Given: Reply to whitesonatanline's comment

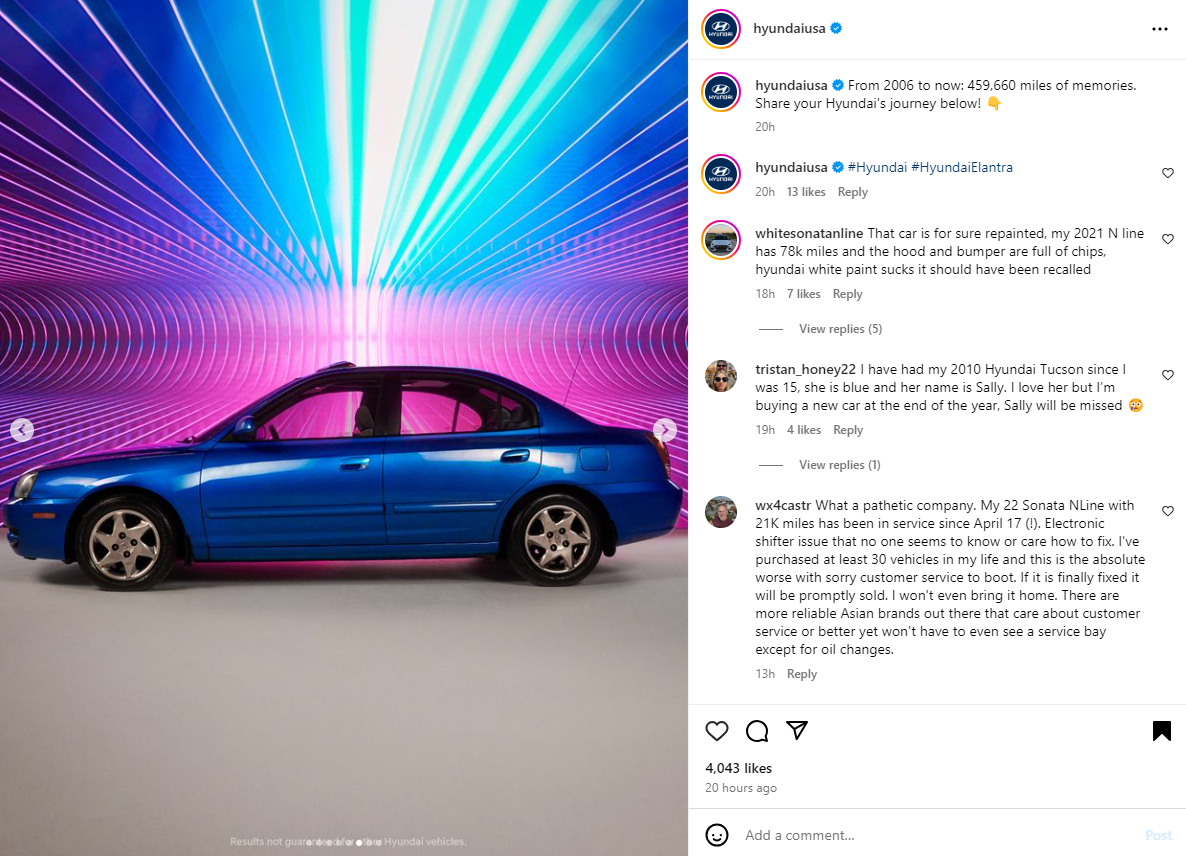Looking at the screenshot, I should 847,294.
